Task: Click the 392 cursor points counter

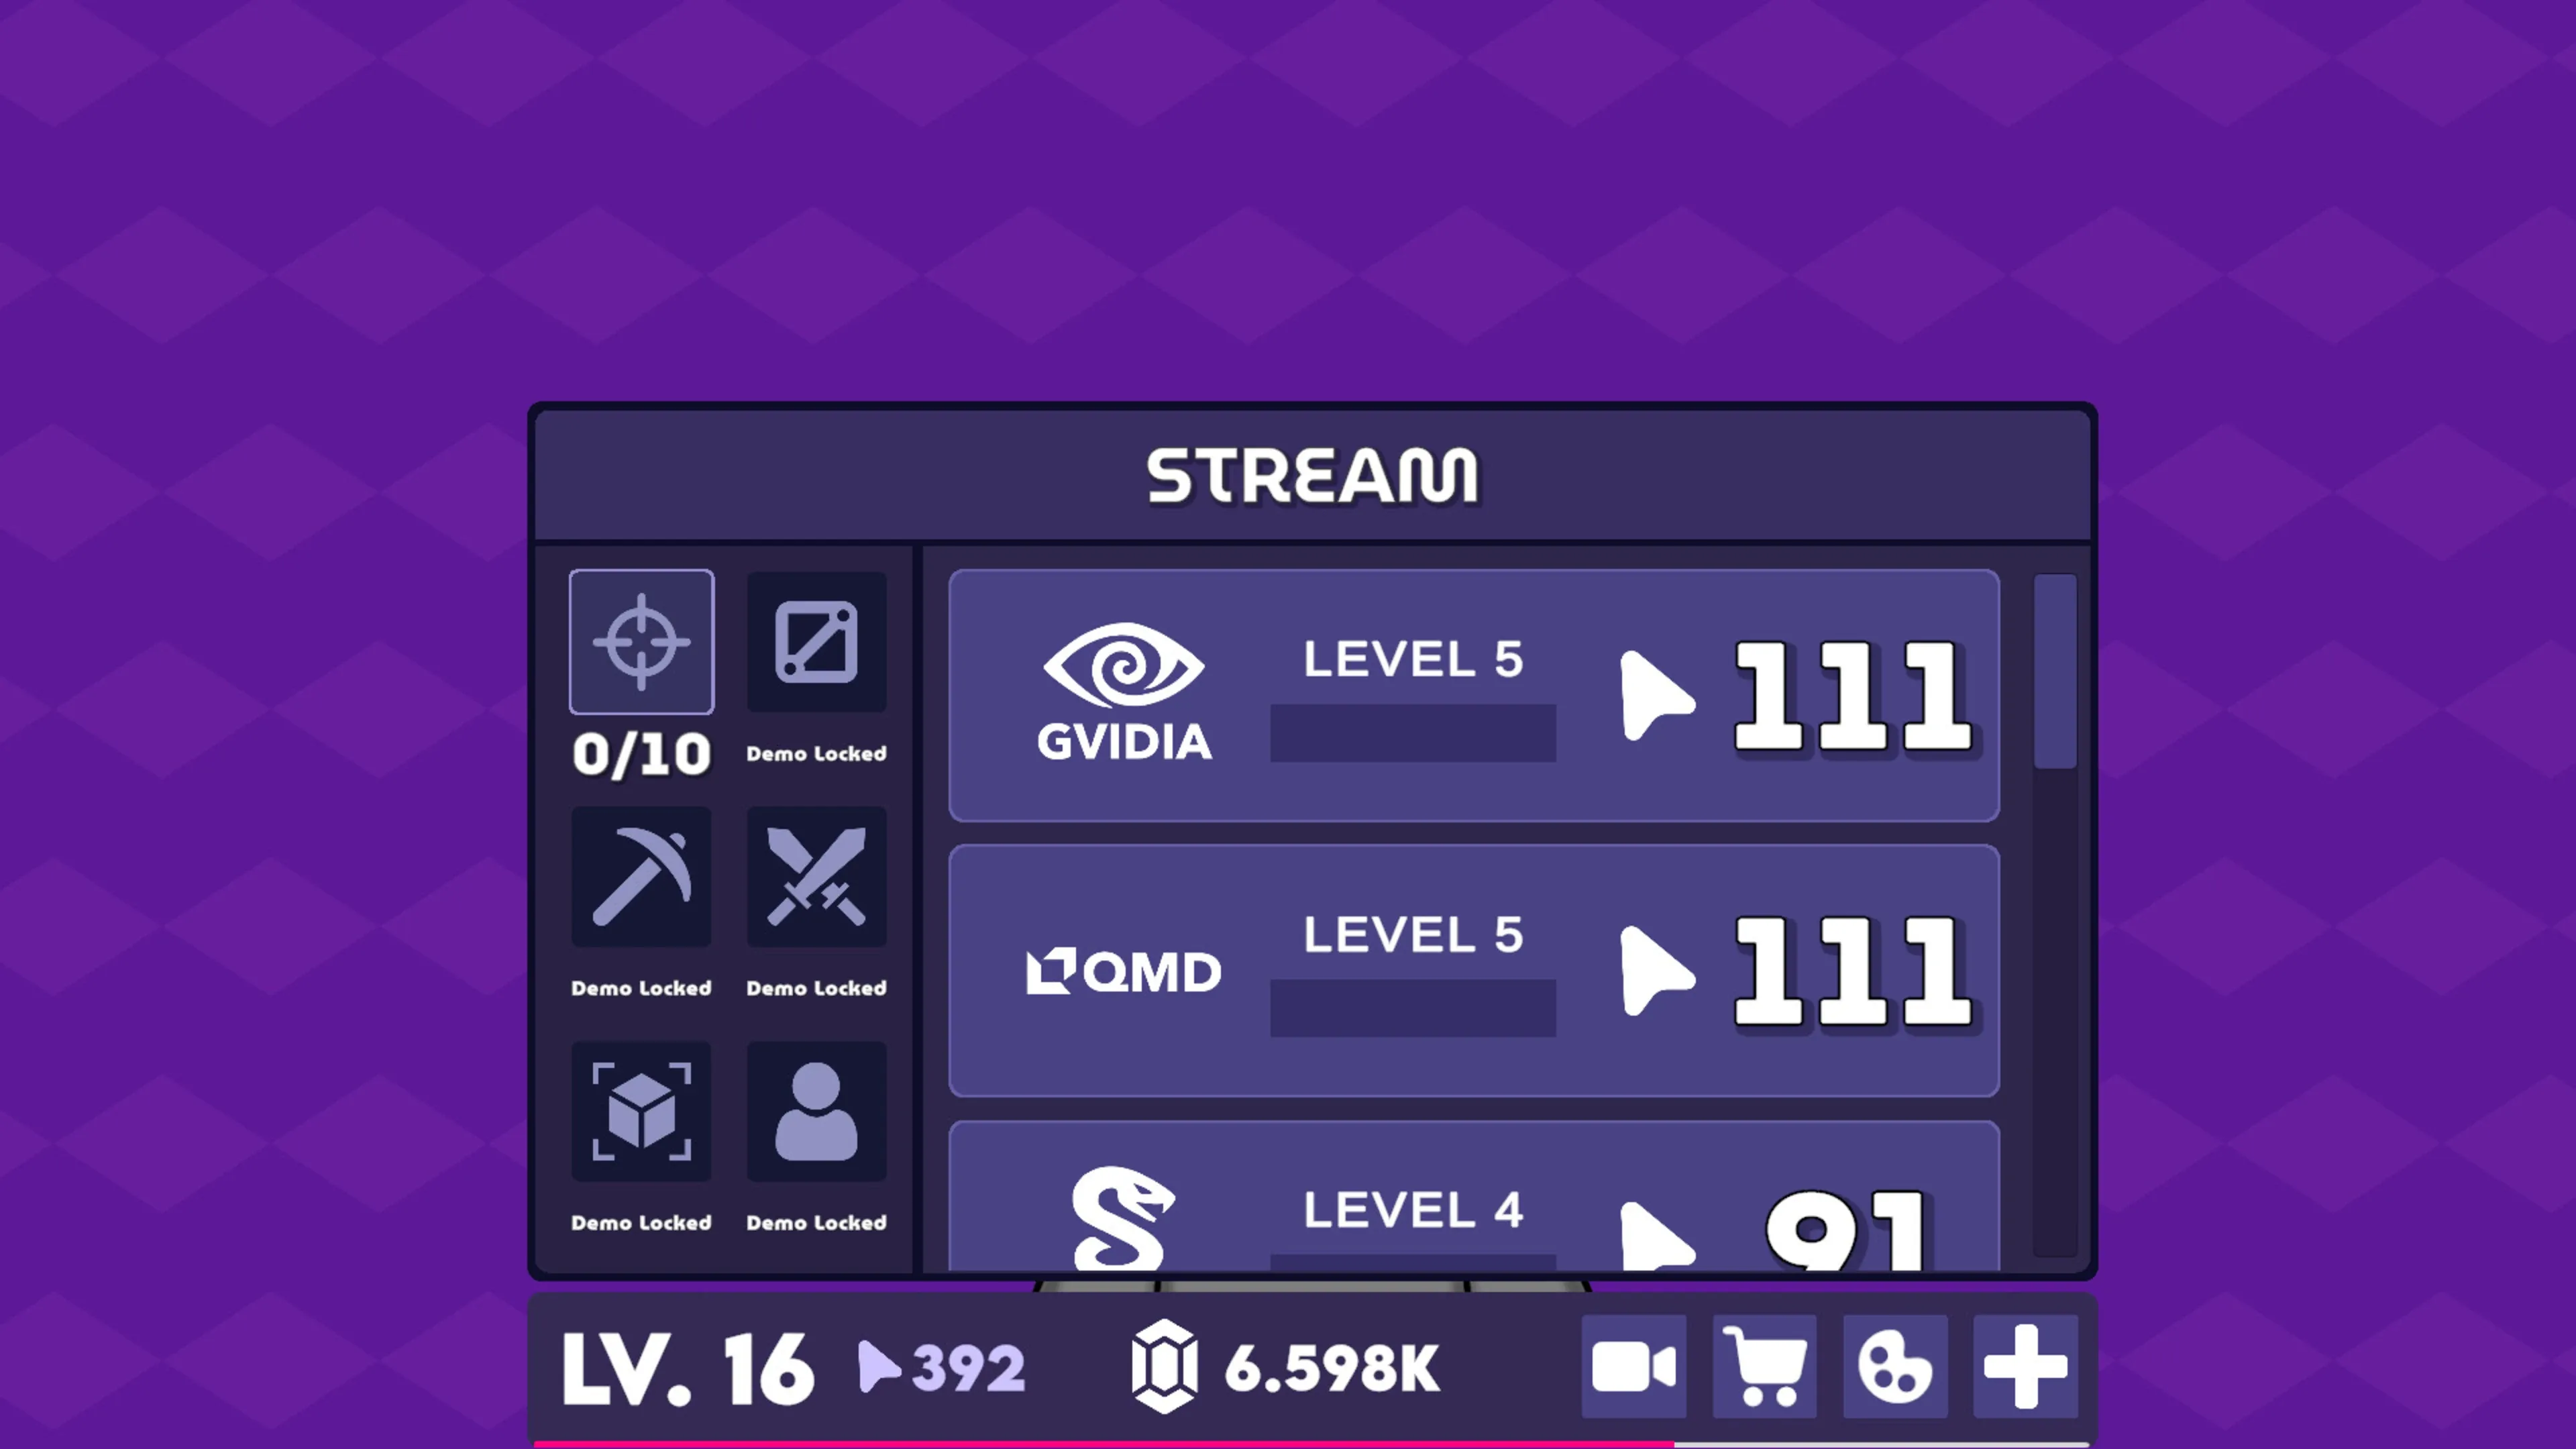Action: (x=942, y=1367)
